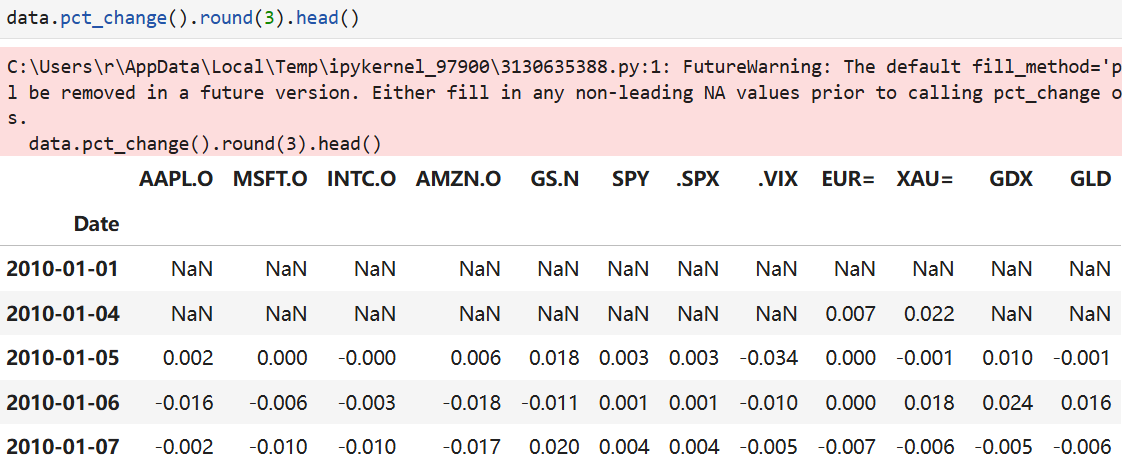
Task: Click XAU= value 0.022 on 2010-01-04
Action: click(929, 313)
